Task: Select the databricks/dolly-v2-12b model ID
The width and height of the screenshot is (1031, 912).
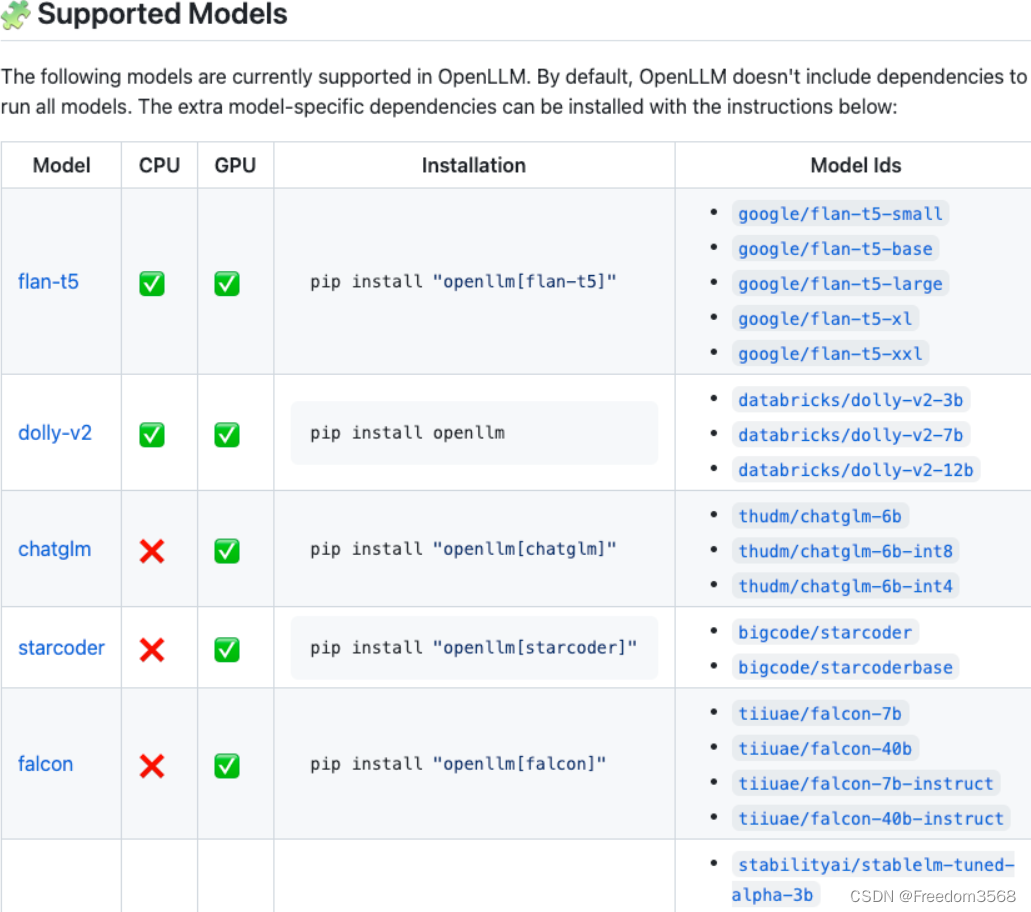Action: (x=855, y=470)
